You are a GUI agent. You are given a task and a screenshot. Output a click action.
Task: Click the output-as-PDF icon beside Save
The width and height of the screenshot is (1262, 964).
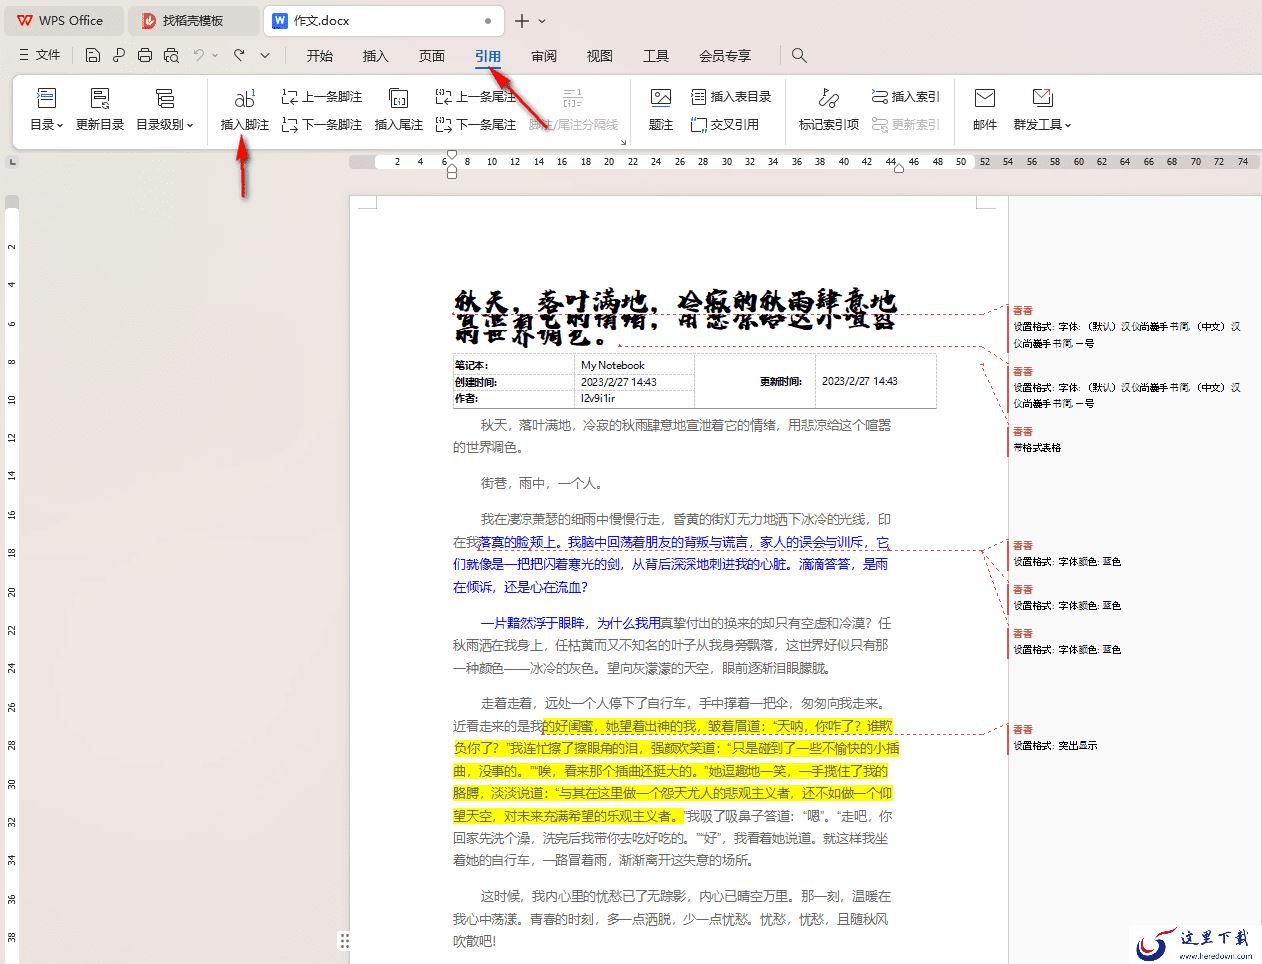tap(119, 55)
